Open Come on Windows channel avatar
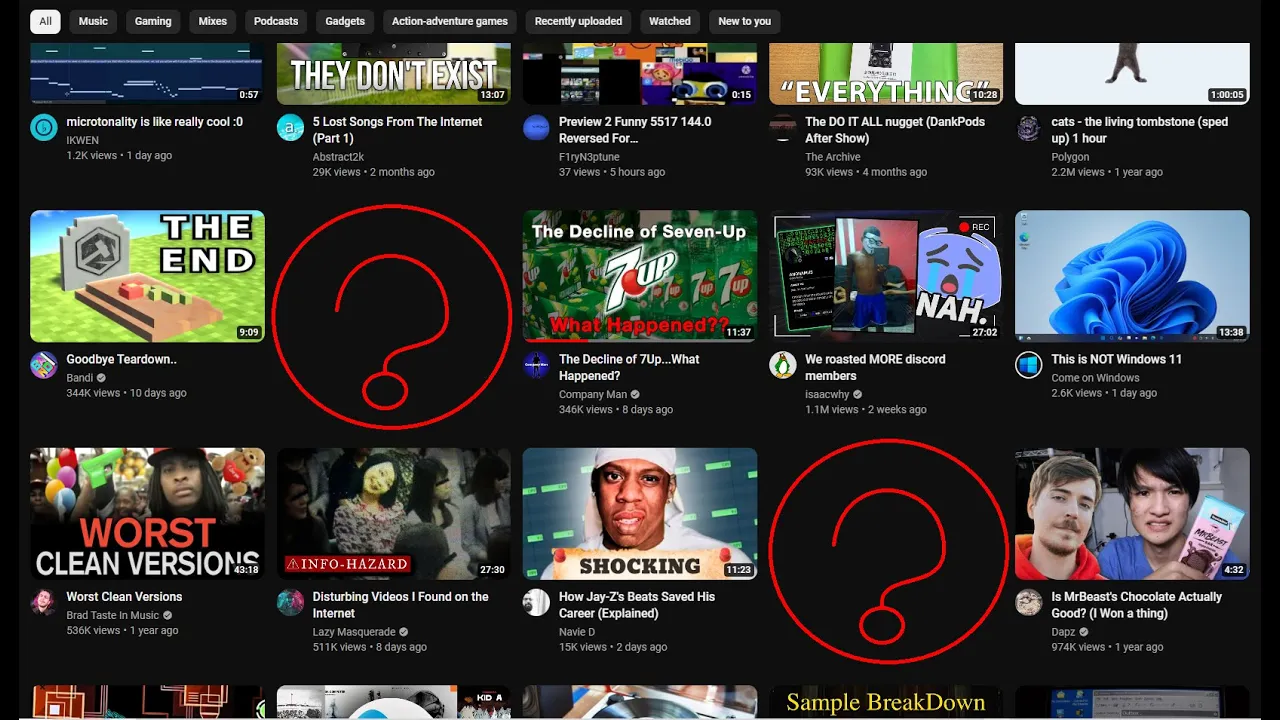 click(x=1029, y=365)
